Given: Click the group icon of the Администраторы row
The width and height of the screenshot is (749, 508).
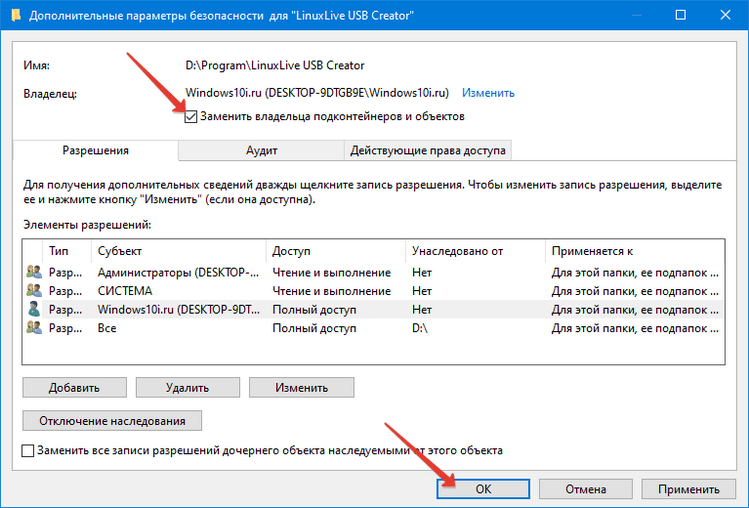Looking at the screenshot, I should tap(33, 272).
